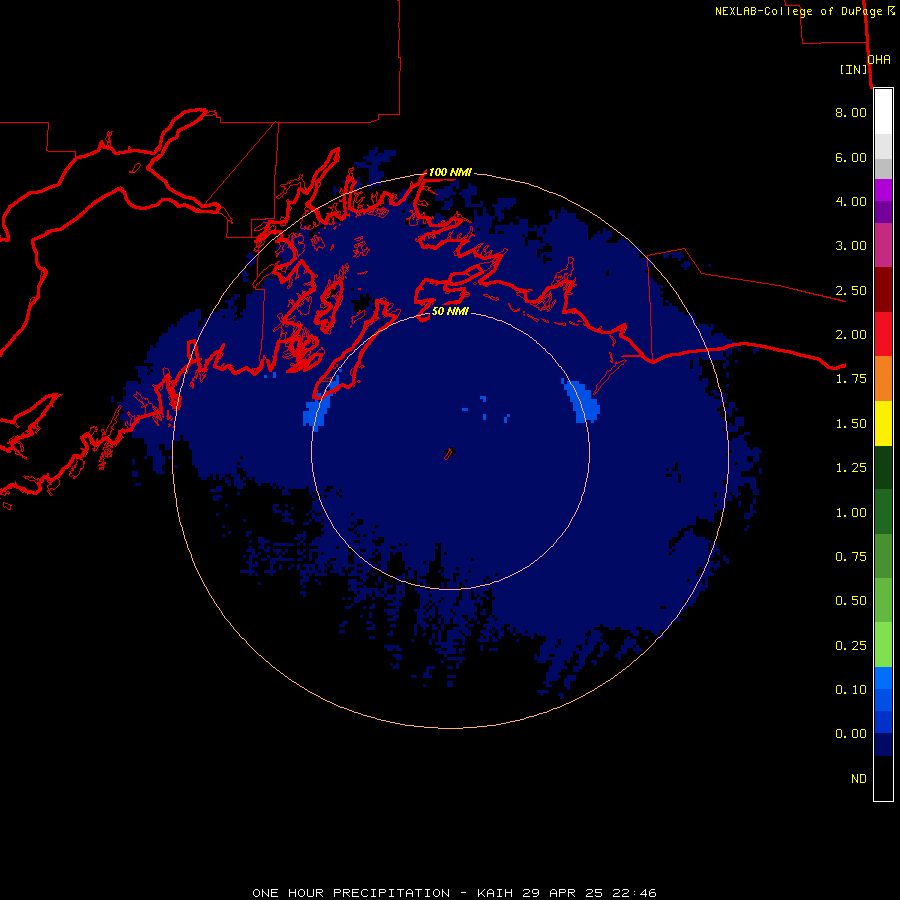Pick the black ND swatch

(x=883, y=778)
